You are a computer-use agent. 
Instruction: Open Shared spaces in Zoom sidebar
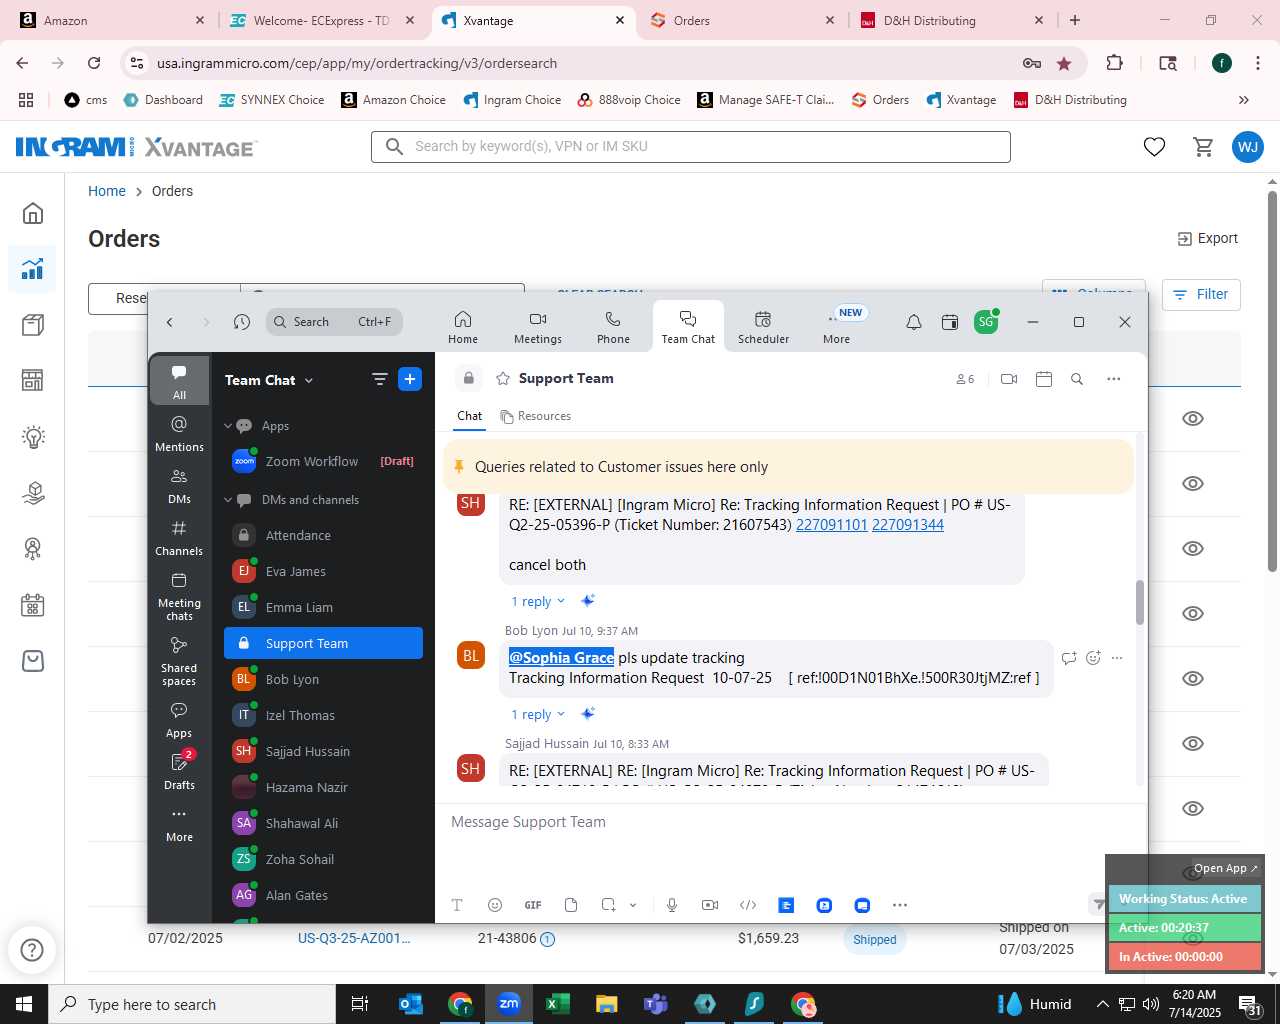coord(179,661)
